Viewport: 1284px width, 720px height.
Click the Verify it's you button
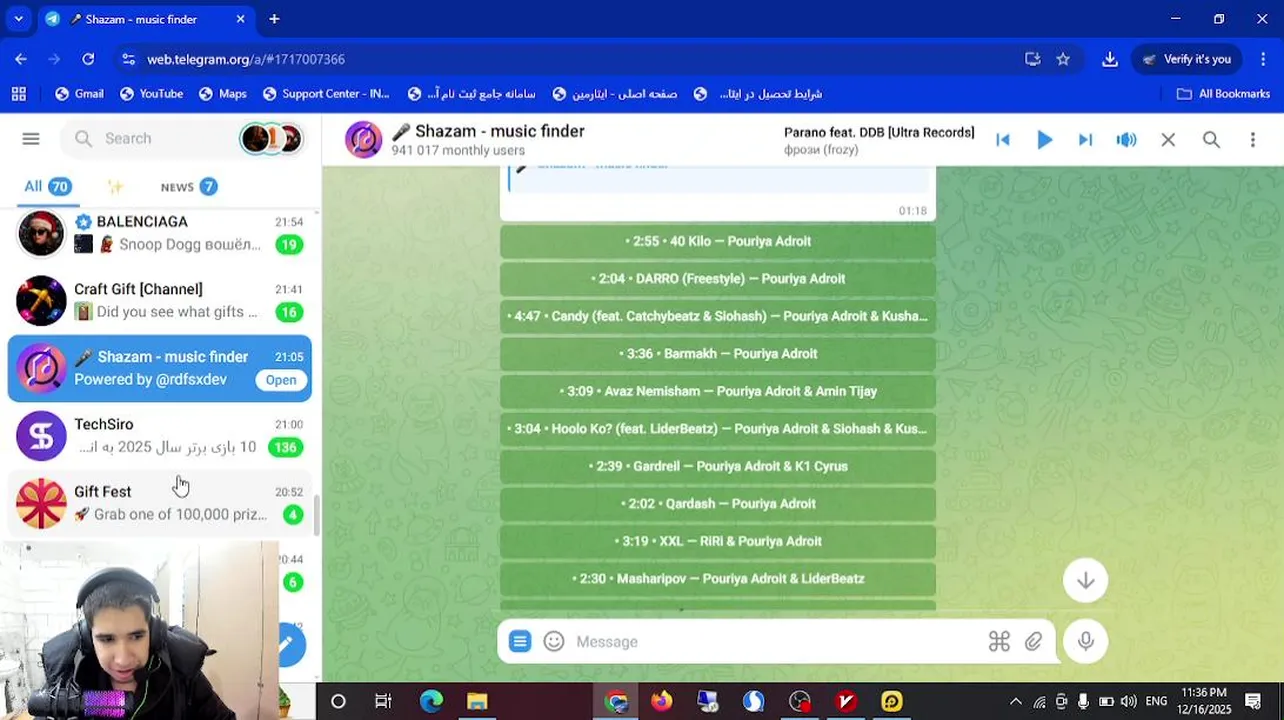[x=1187, y=59]
